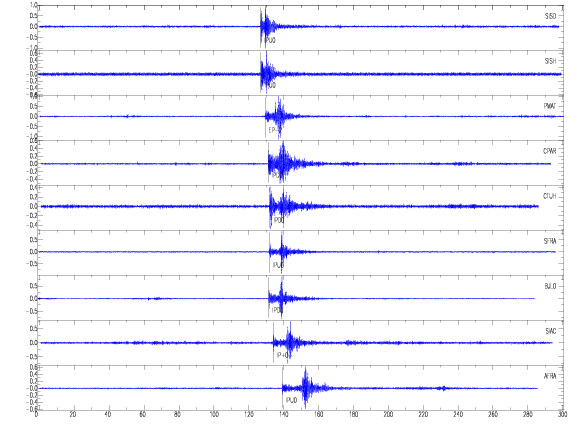Click the IPD0 pick label on CTUH trace

(279, 220)
